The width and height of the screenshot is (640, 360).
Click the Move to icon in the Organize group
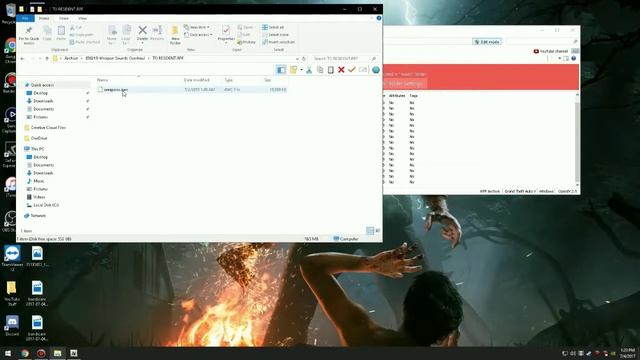pos(111,35)
